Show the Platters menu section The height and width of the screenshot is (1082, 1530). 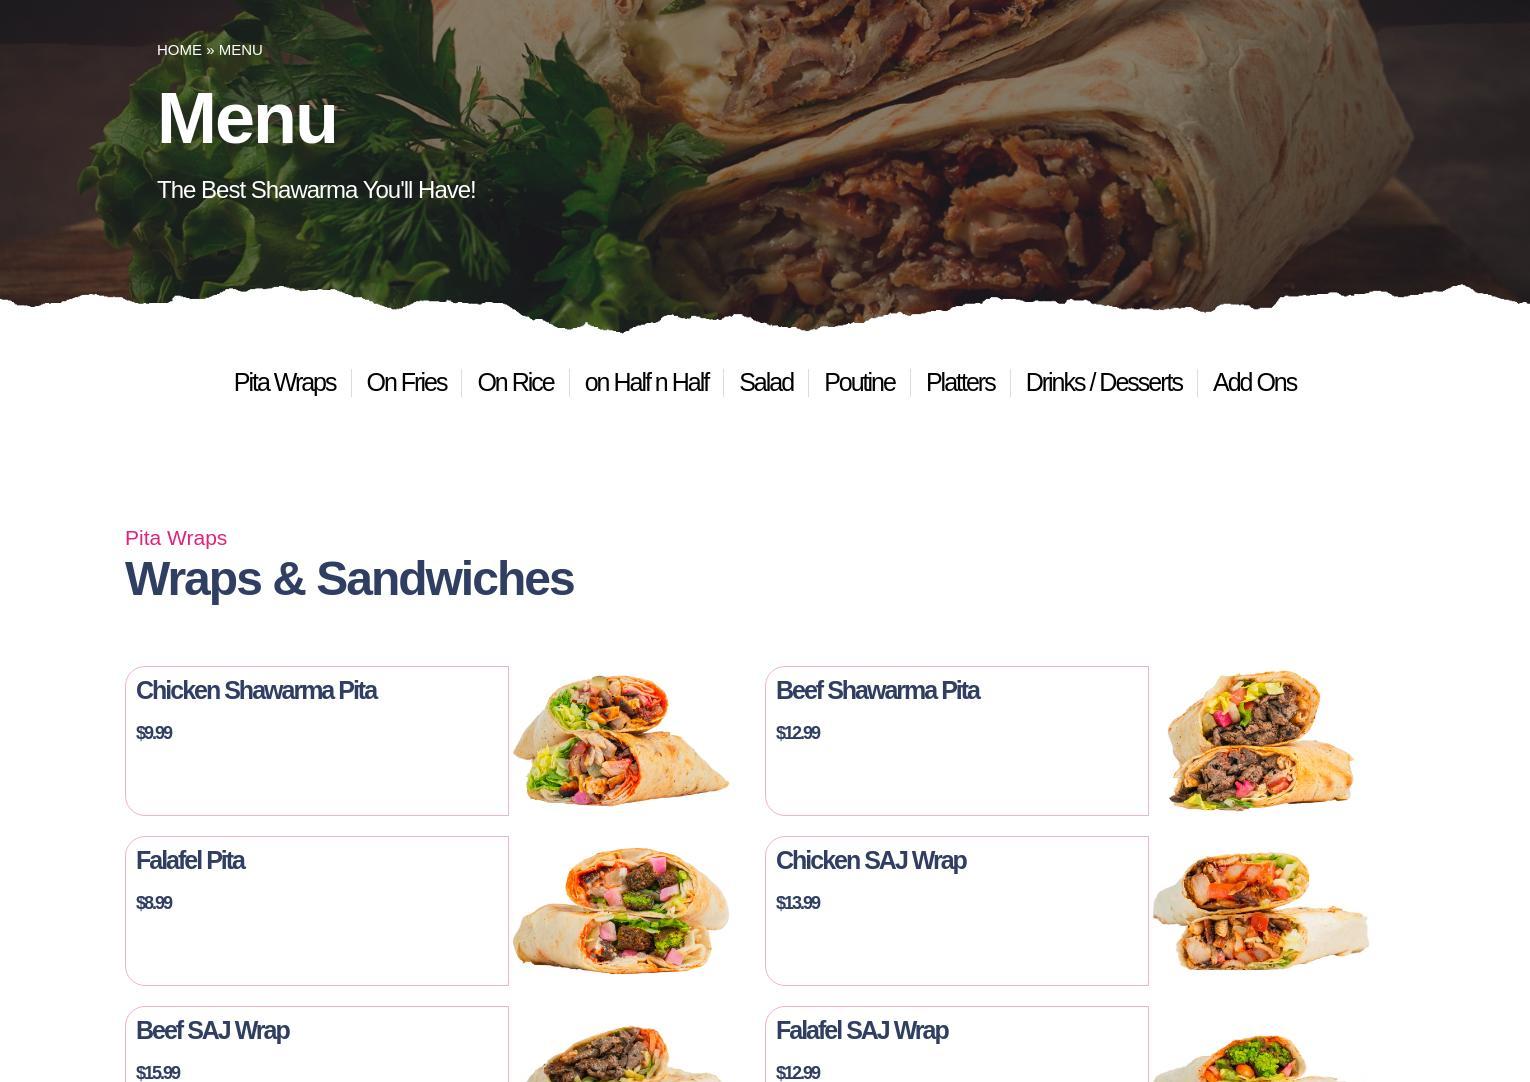(960, 382)
